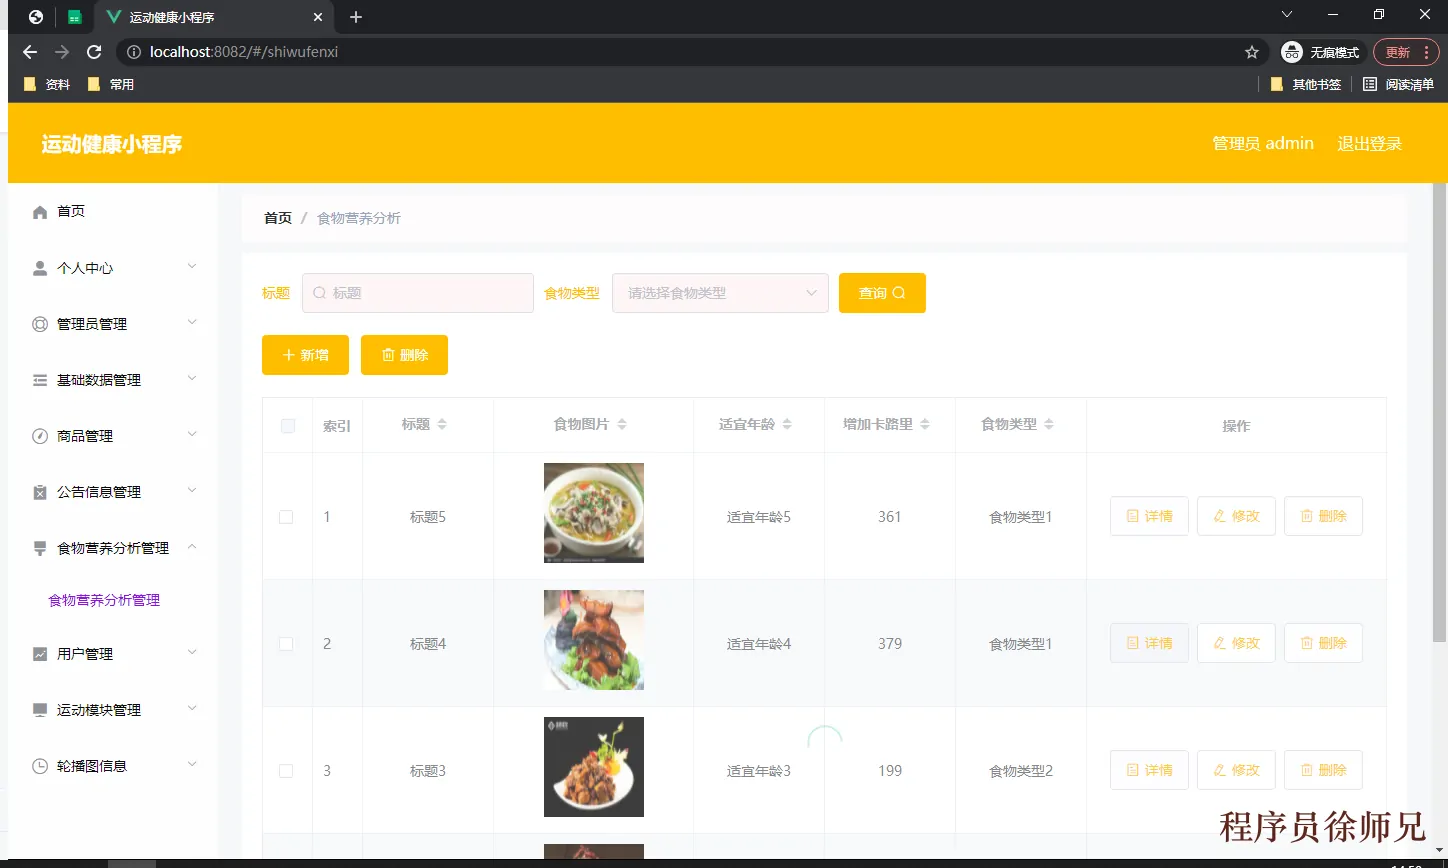This screenshot has width=1448, height=868.
Task: Sort table by 适宜年龄 column arrows
Action: (787, 424)
